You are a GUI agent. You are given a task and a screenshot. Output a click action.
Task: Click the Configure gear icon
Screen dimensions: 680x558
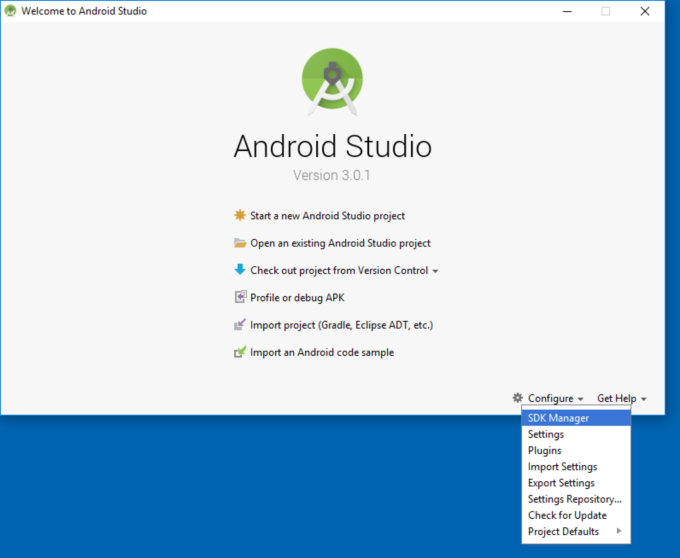[x=517, y=398]
